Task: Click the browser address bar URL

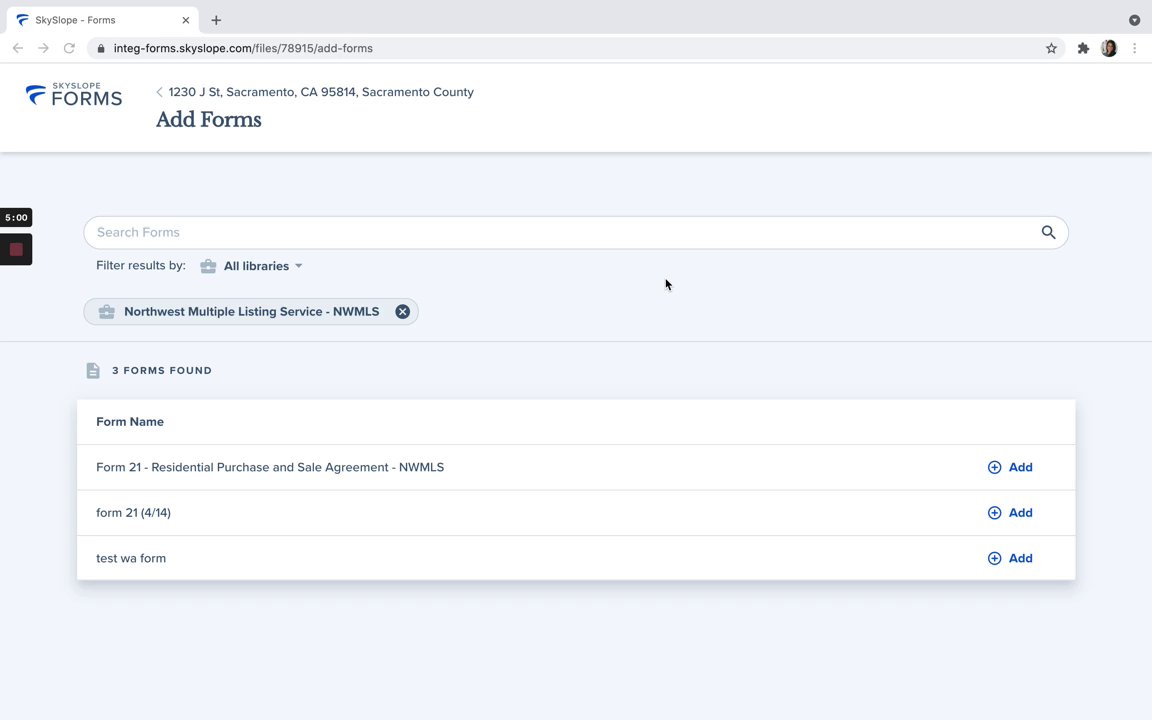Action: click(243, 48)
